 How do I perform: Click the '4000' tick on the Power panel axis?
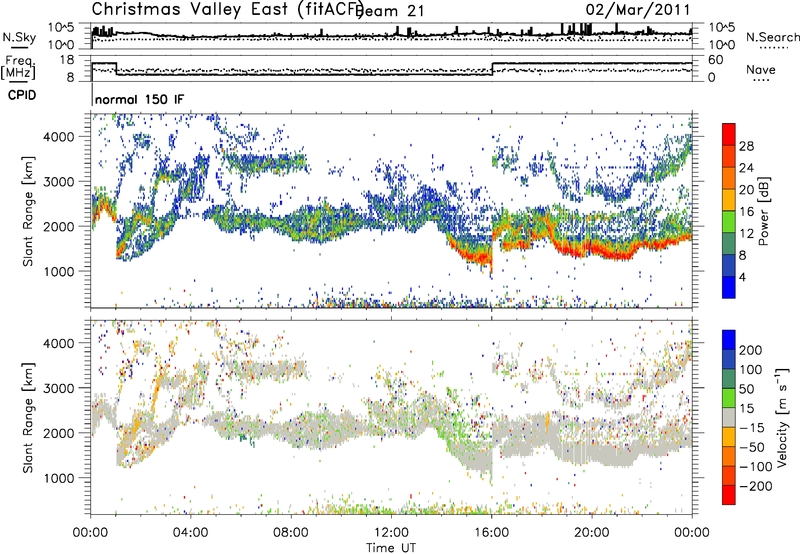(x=59, y=137)
